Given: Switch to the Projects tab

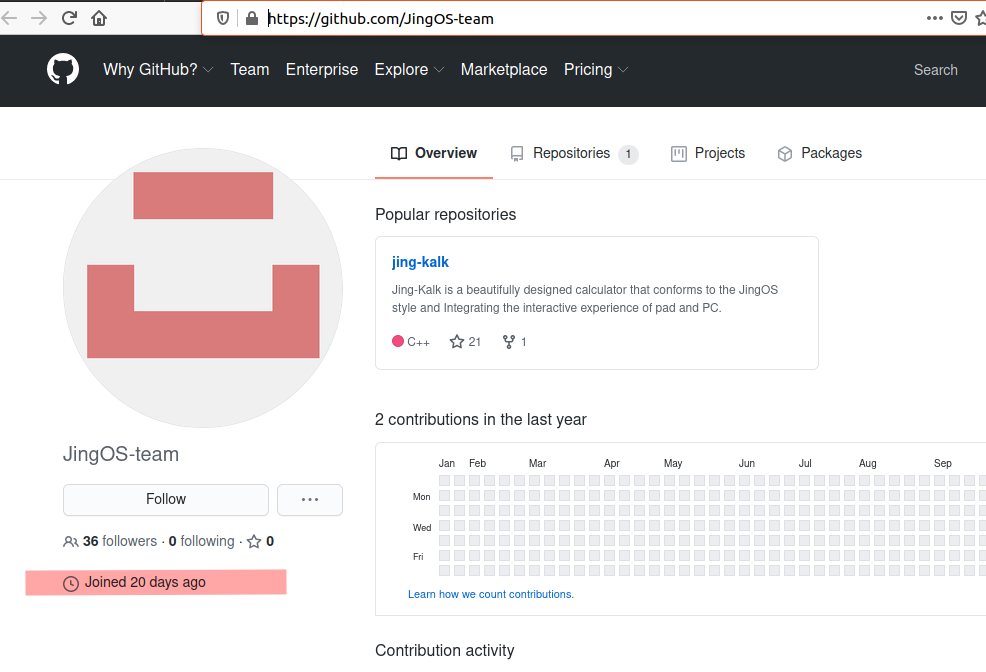Looking at the screenshot, I should coord(708,153).
